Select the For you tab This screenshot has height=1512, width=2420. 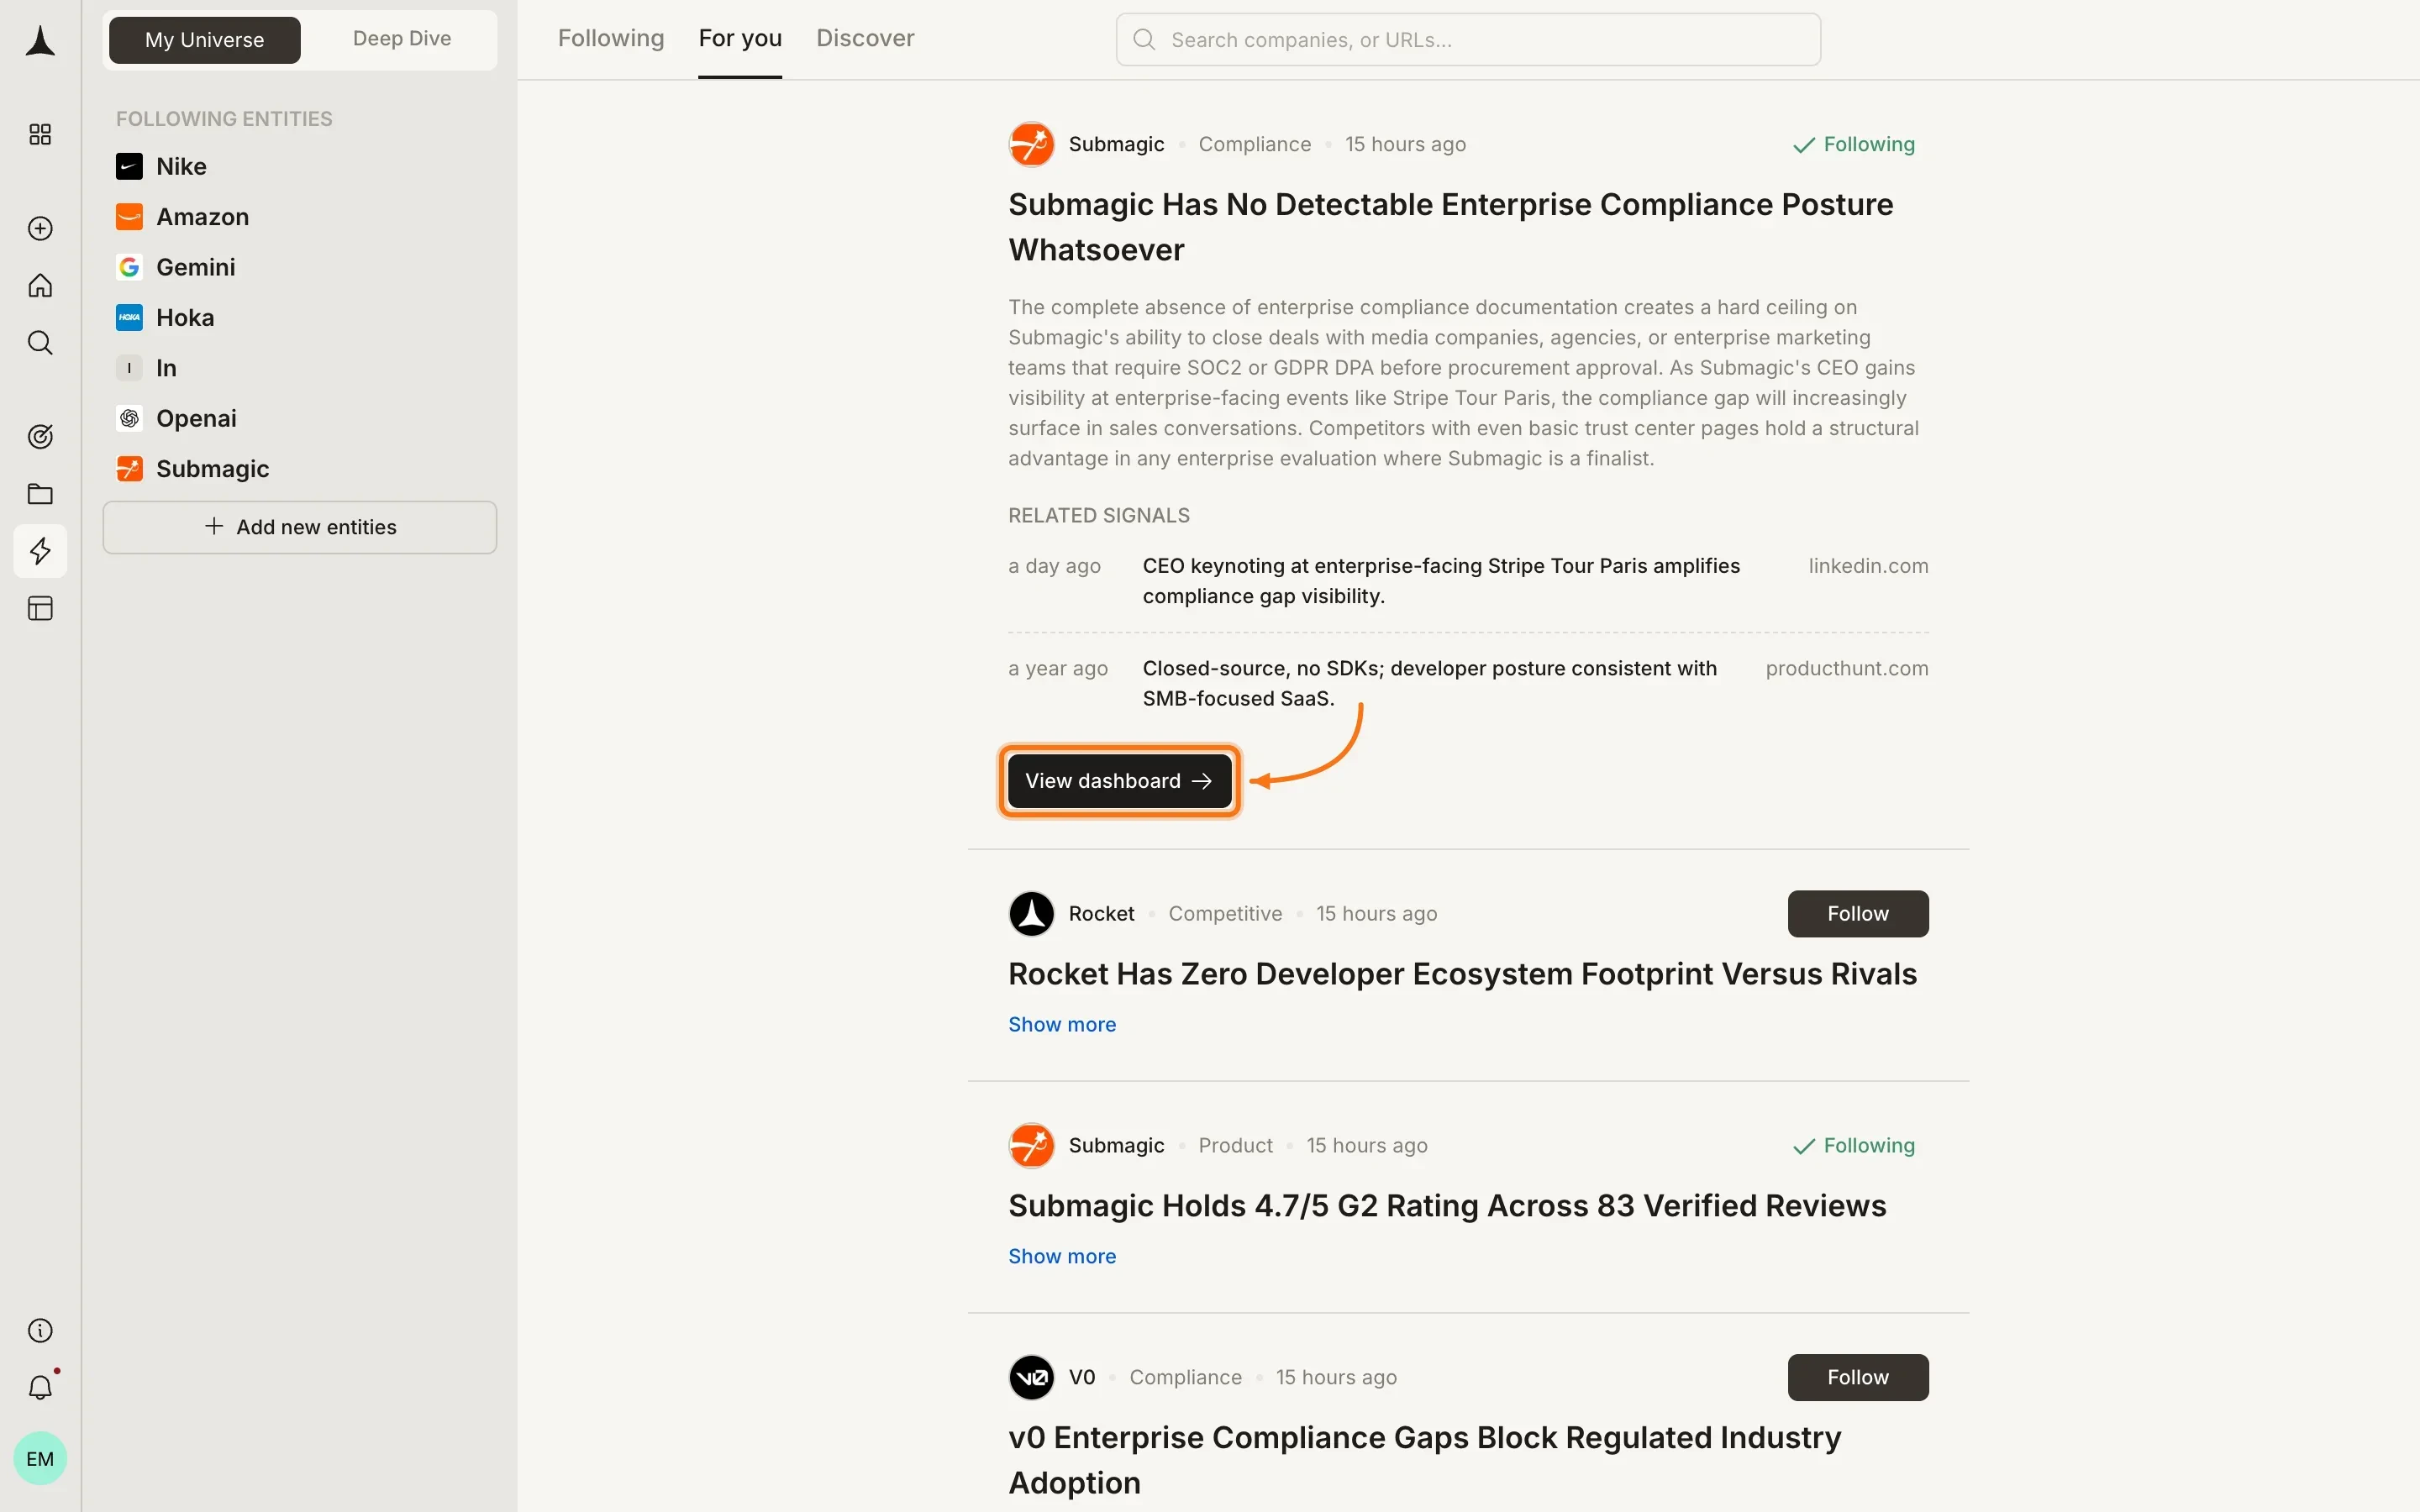[x=740, y=38]
